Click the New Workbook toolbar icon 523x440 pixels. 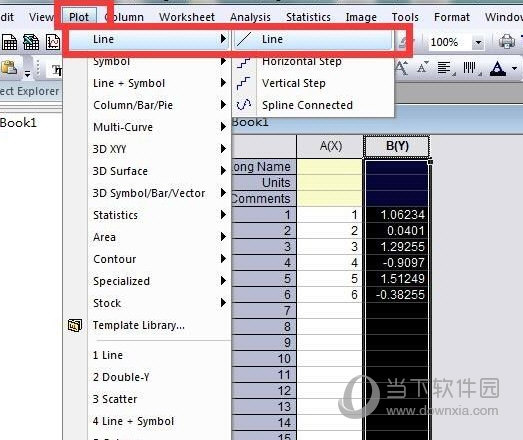coord(9,42)
